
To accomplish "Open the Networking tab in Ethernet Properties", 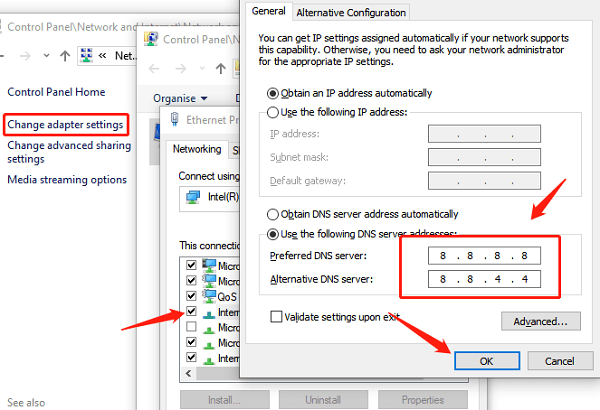I will [x=196, y=149].
